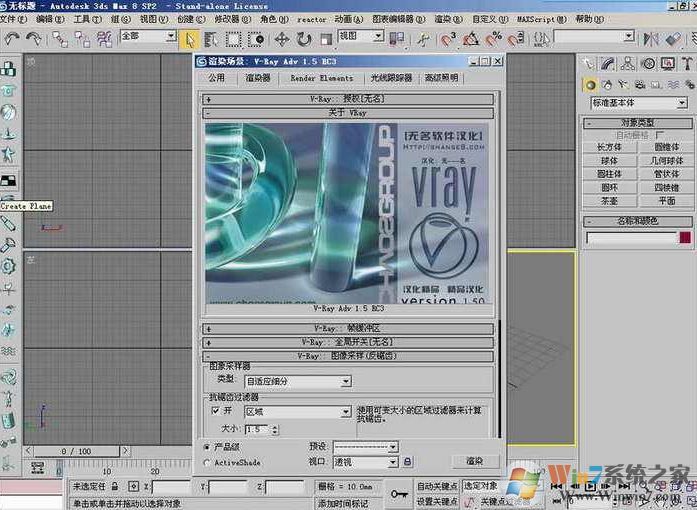The width and height of the screenshot is (697, 510).
Task: Click the viewport lock icon in render dialog
Action: tap(407, 462)
